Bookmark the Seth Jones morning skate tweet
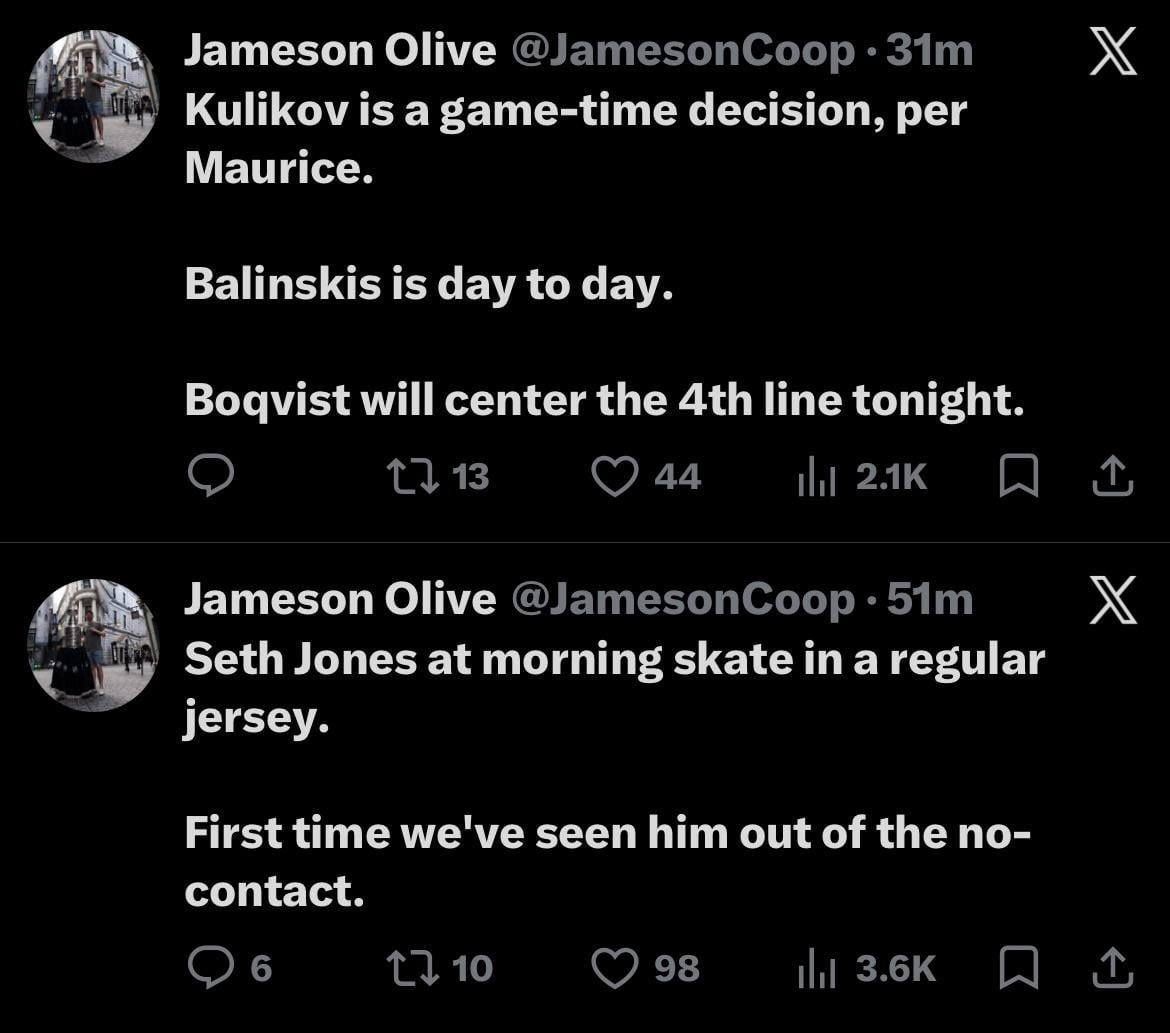 (x=1018, y=968)
